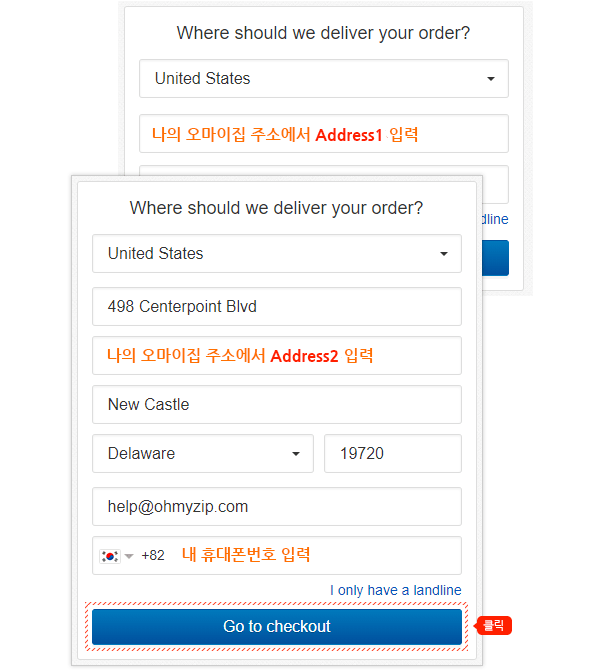
Task: Open the Delaware state dropdown
Action: pyautogui.click(x=203, y=454)
